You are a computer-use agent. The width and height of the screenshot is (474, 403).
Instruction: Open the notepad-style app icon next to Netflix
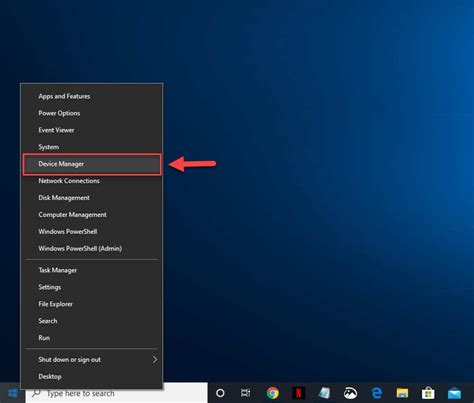coord(324,393)
